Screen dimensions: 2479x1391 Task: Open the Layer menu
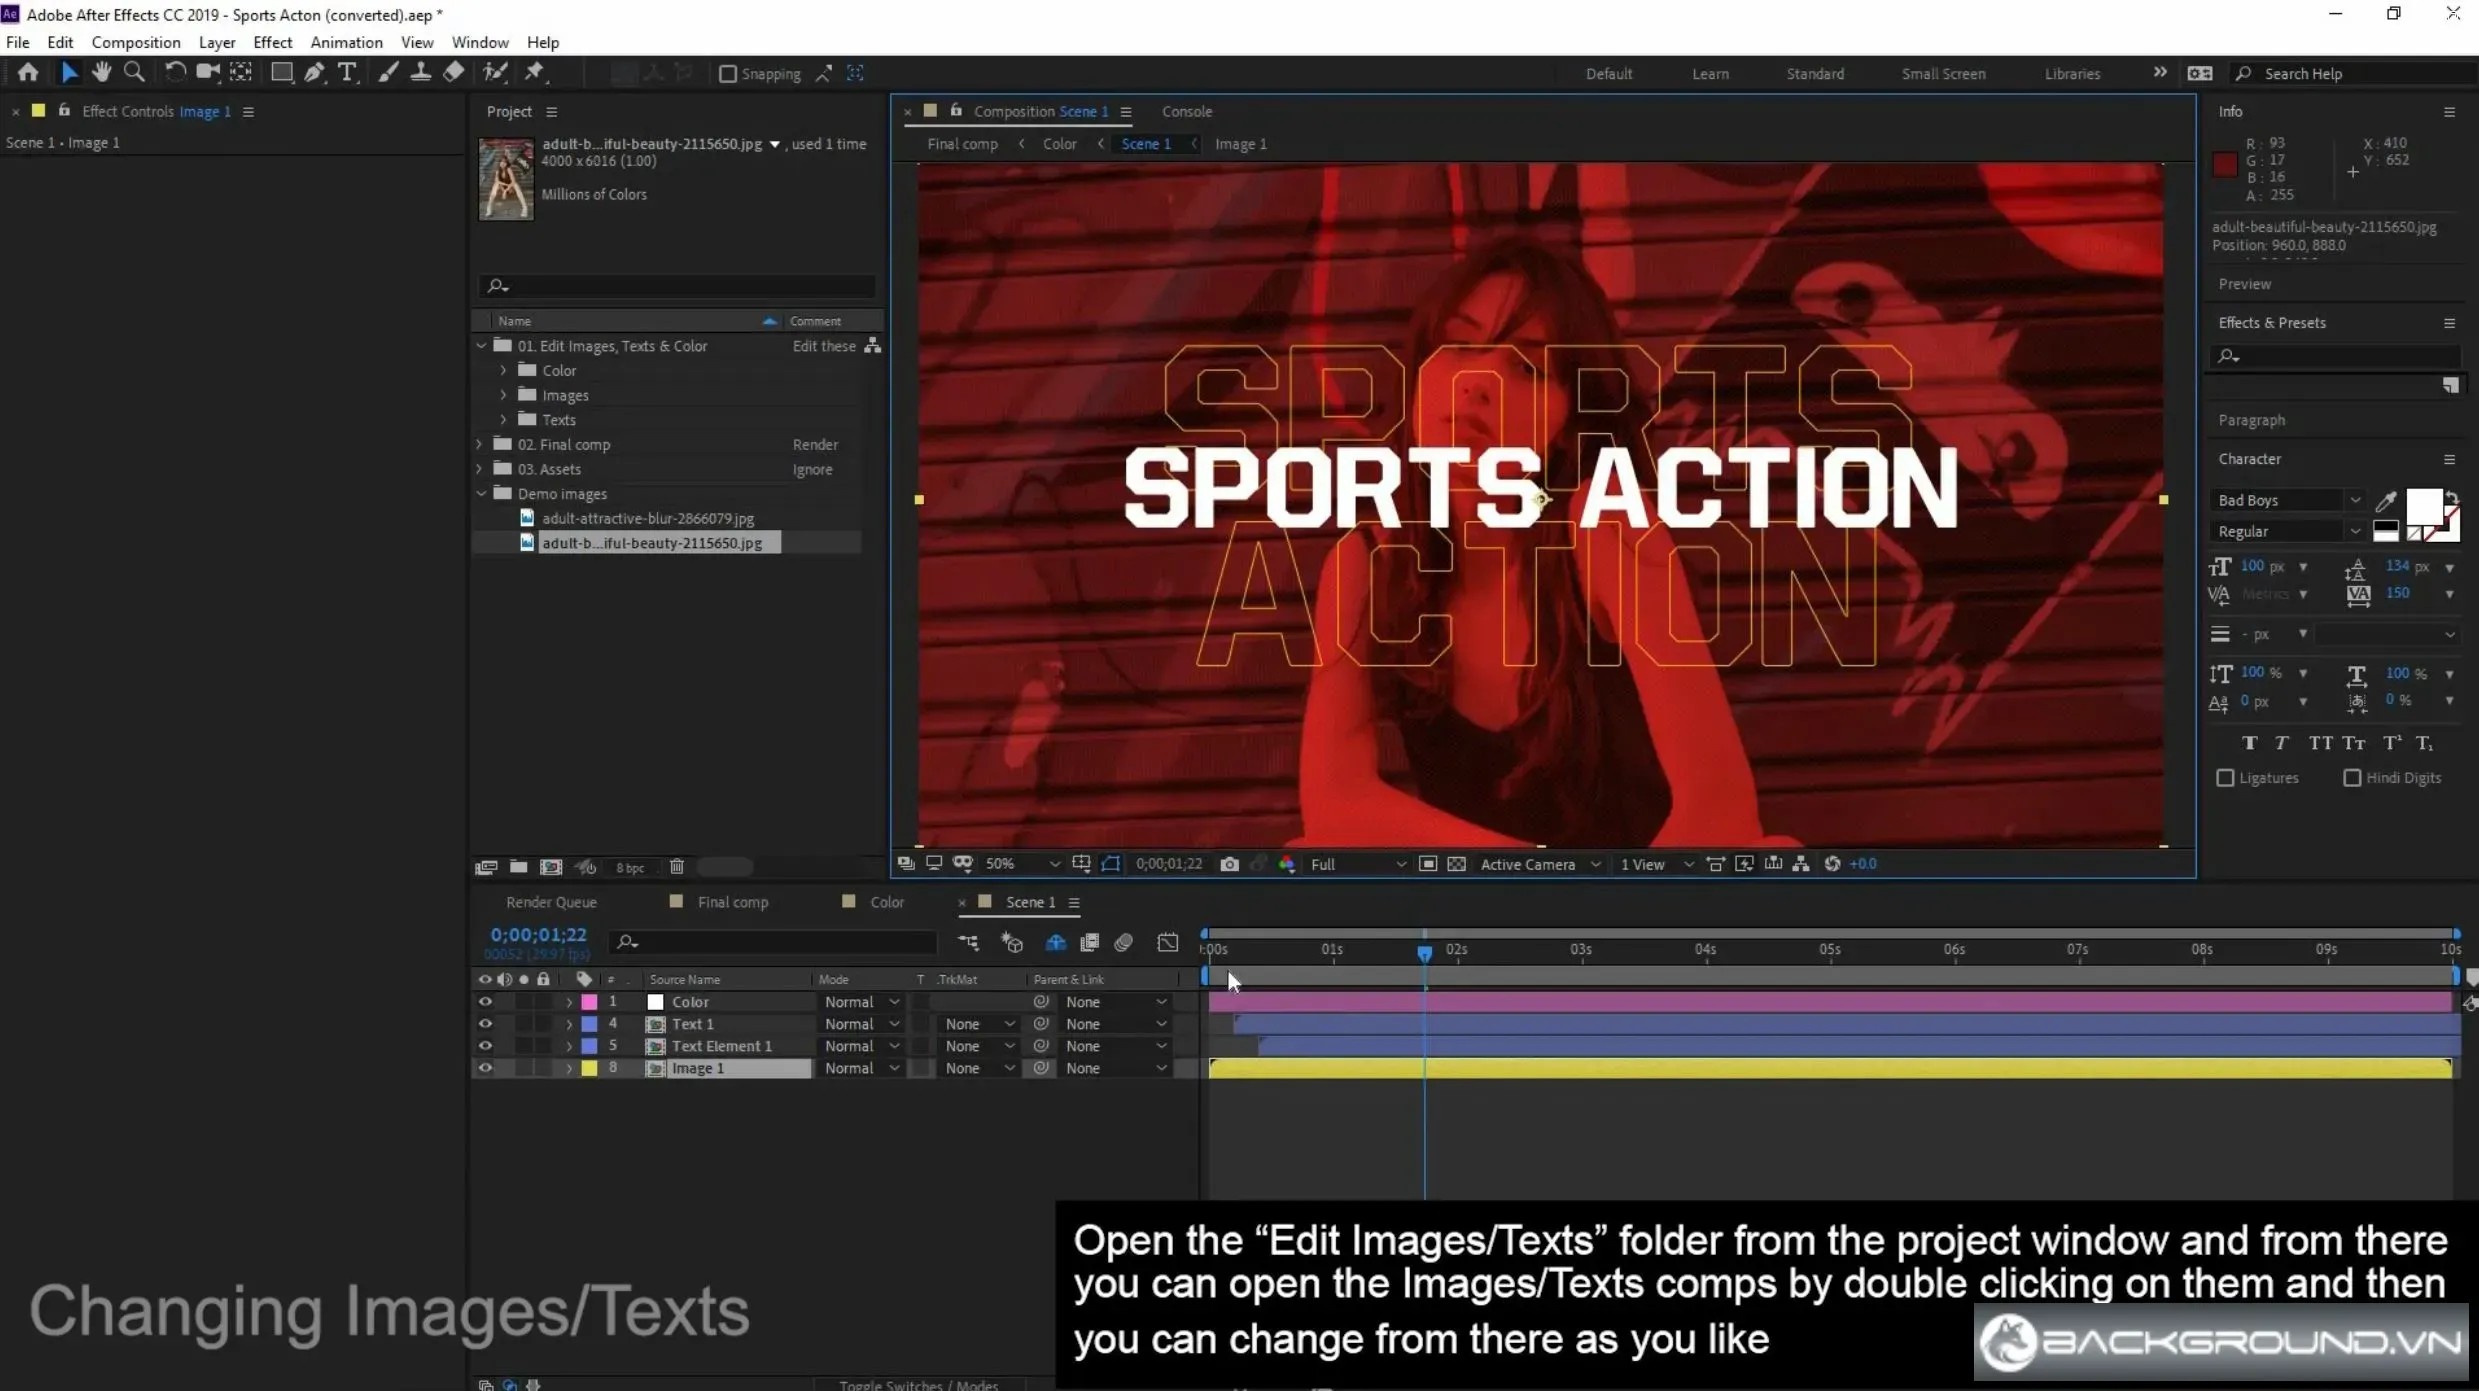(217, 42)
